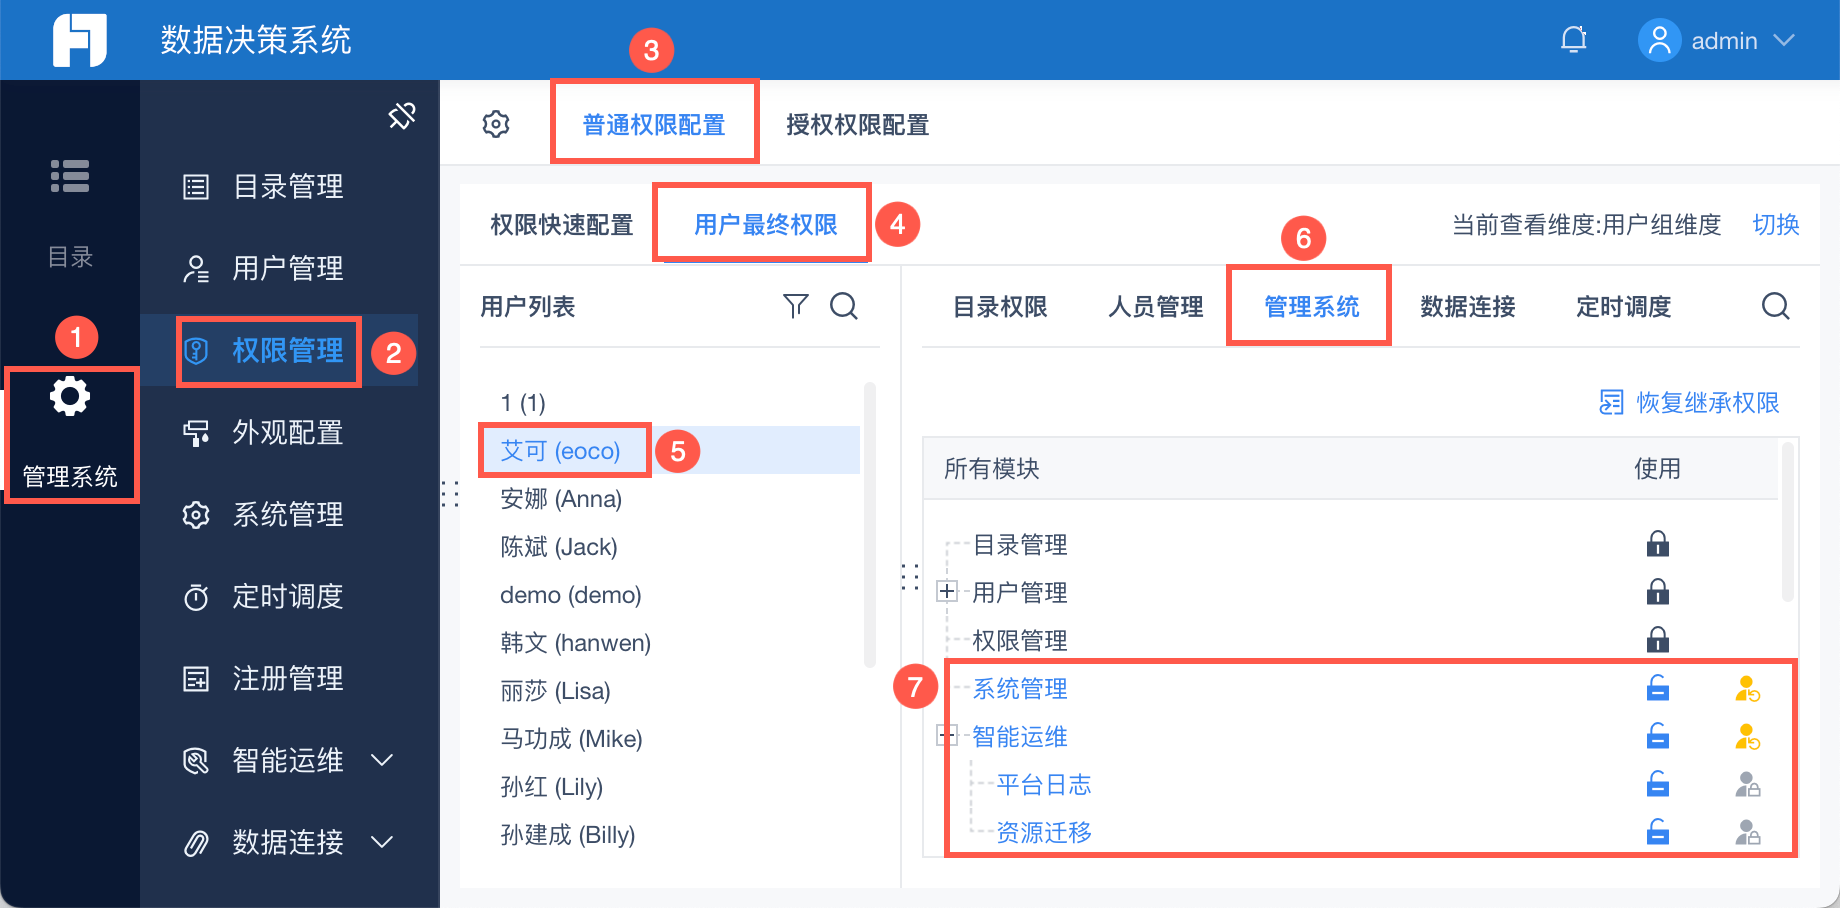Image resolution: width=1840 pixels, height=908 pixels.
Task: Toggle the 系统管理 unlocked permission icon
Action: 1657,688
